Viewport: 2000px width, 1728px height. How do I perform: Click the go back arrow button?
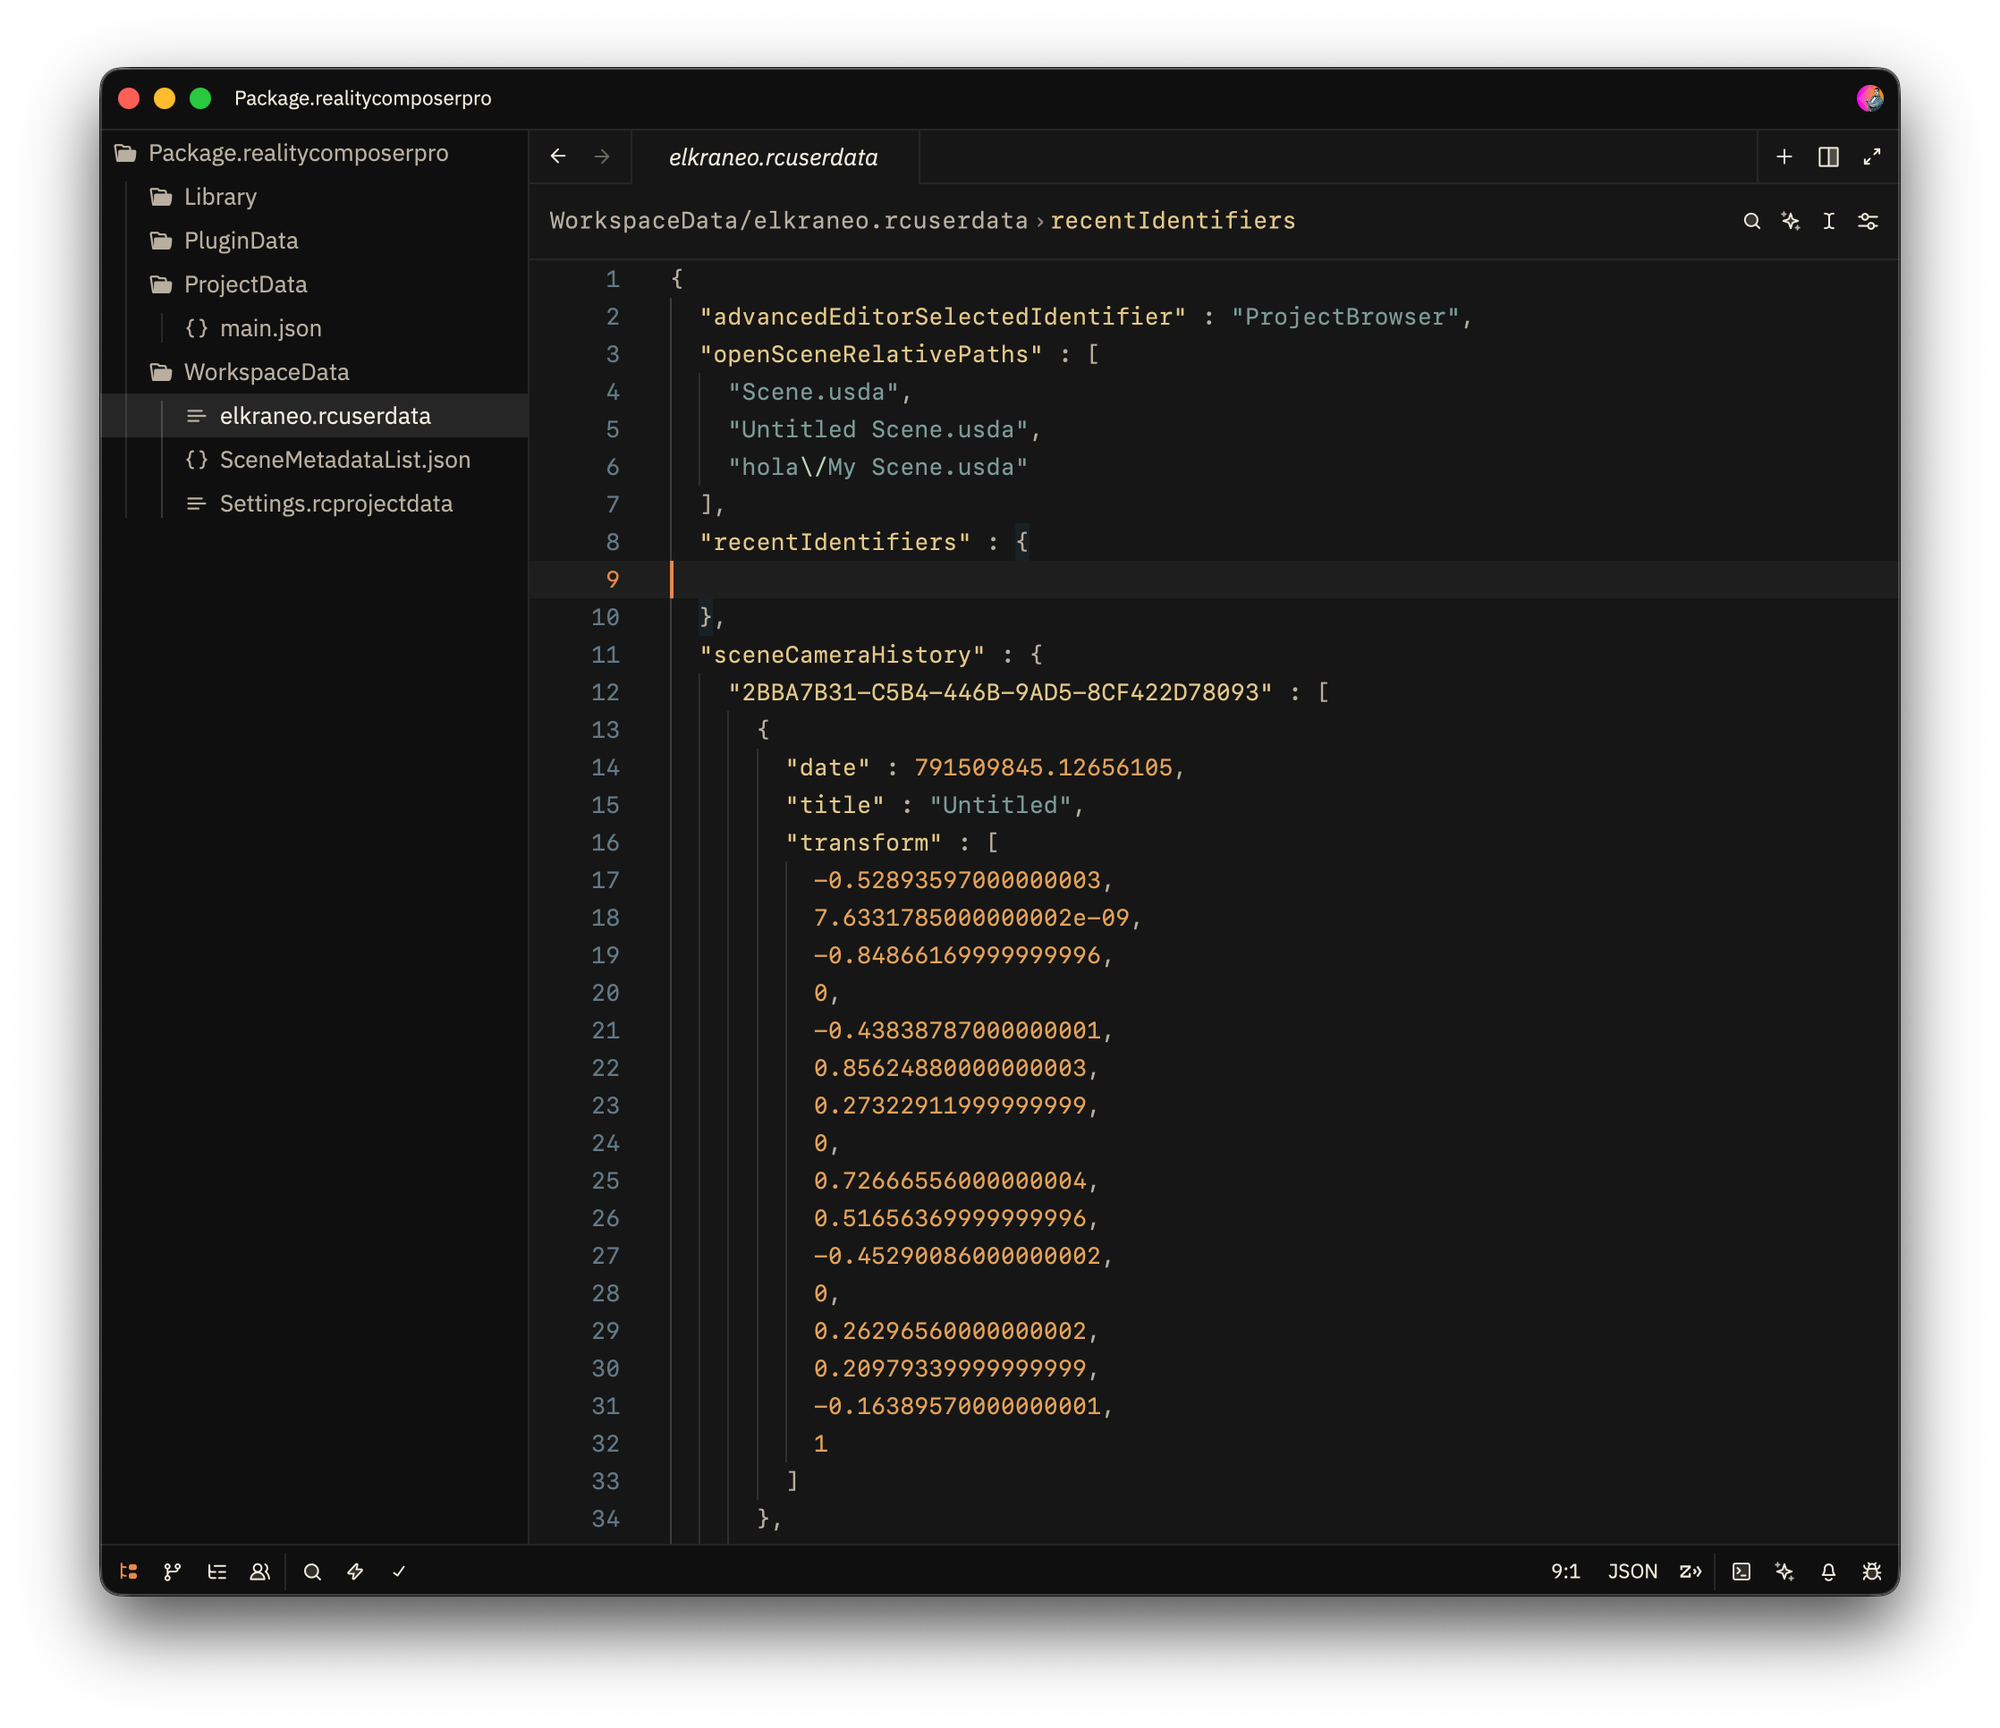tap(558, 157)
